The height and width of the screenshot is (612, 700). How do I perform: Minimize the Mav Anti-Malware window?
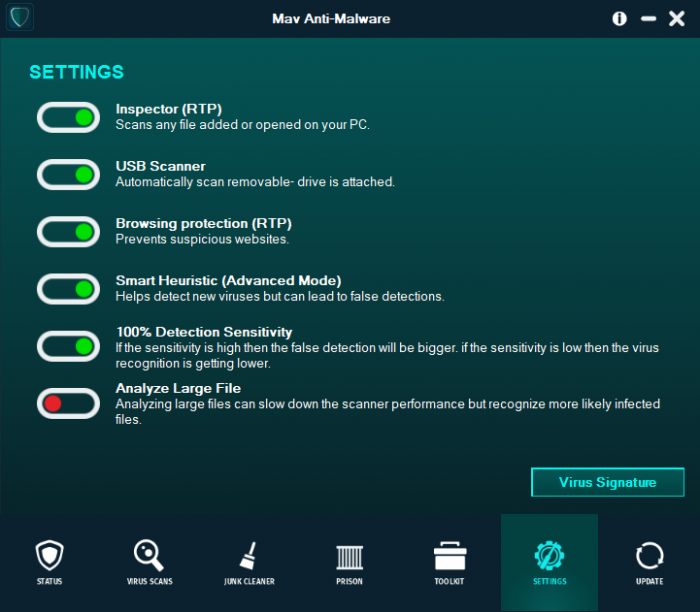coord(648,19)
